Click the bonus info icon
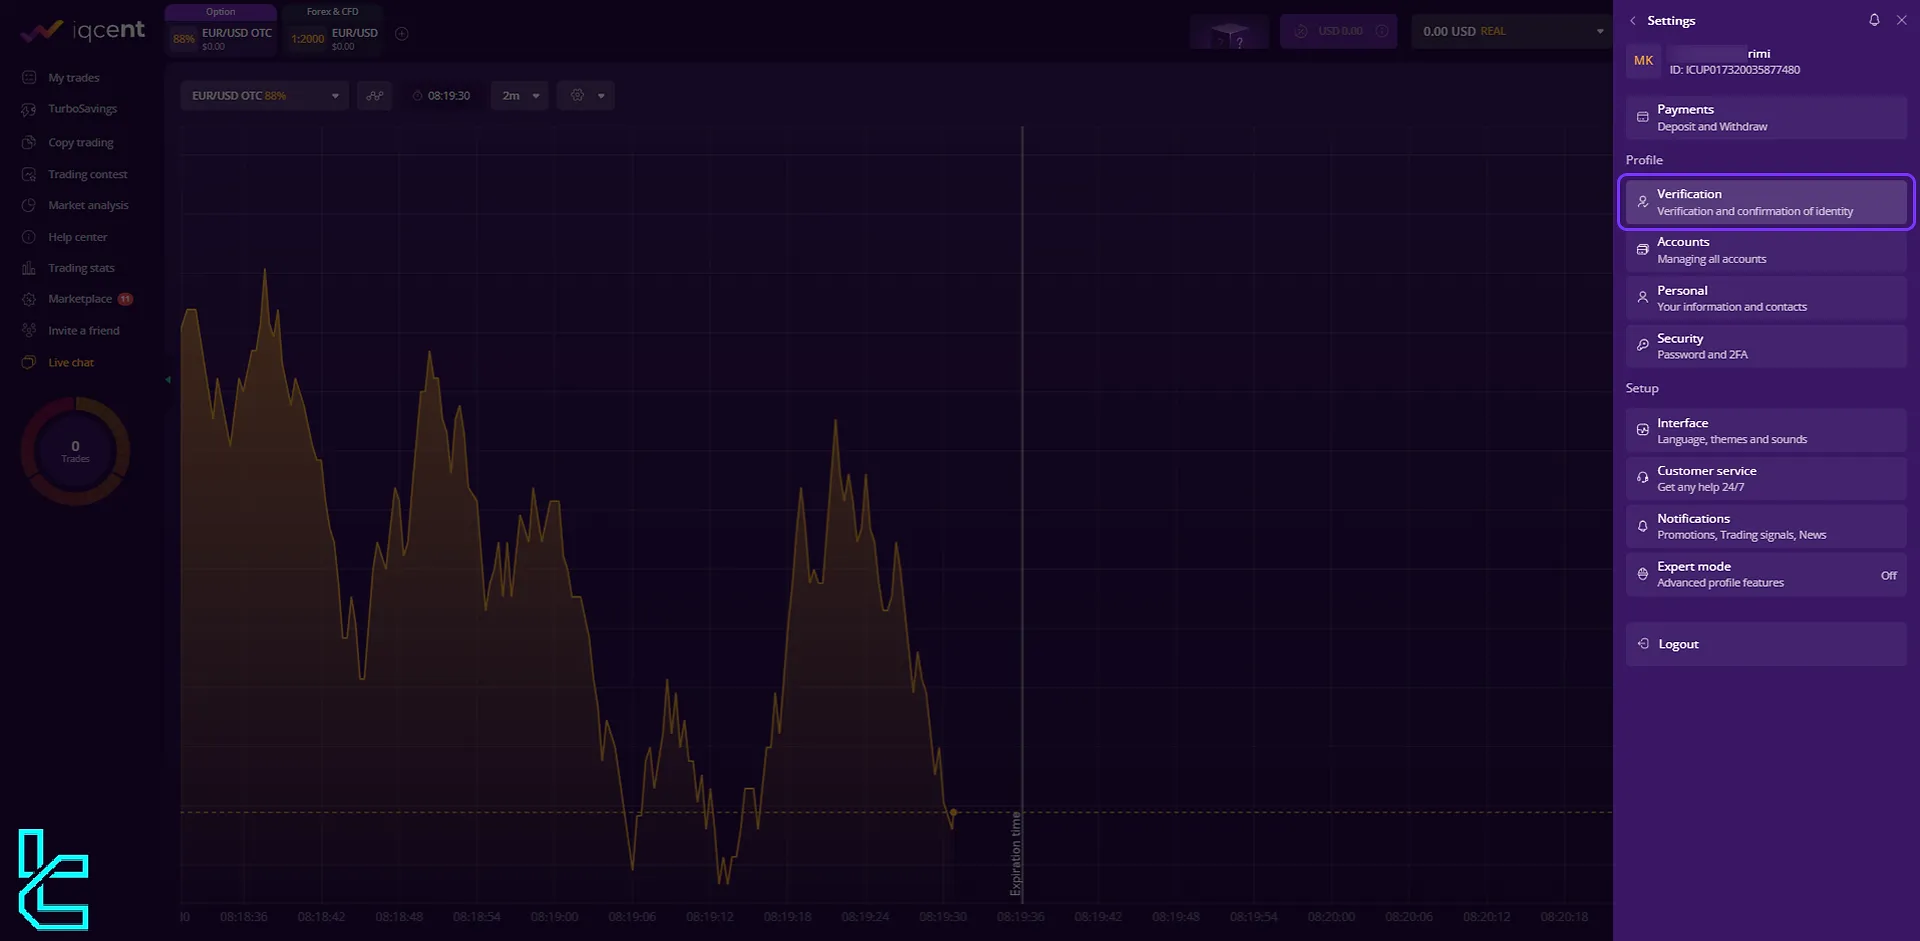The height and width of the screenshot is (941, 1920). point(1381,32)
